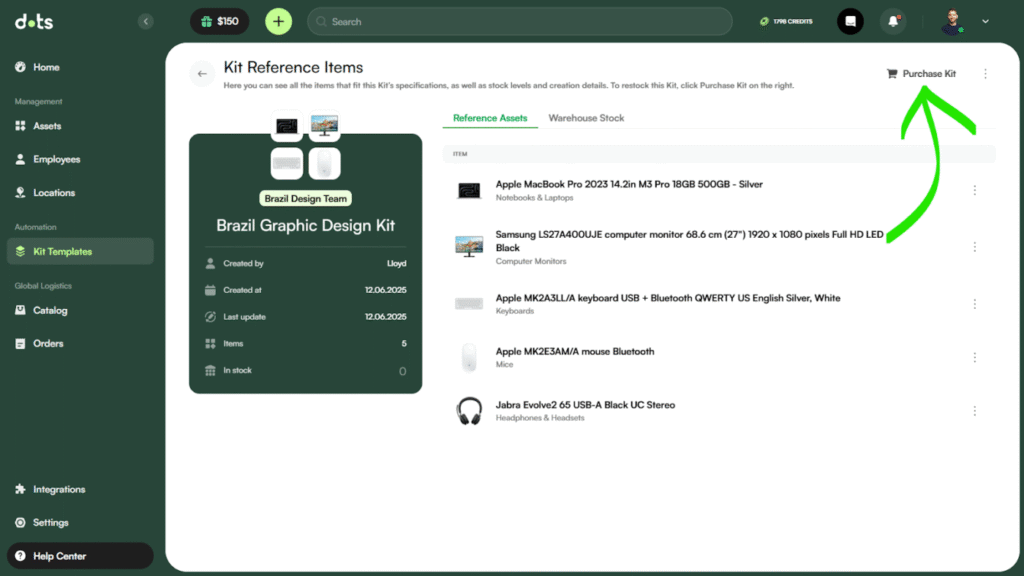Click the Jabra Evolve2 headset thumbnail
This screenshot has height=576, width=1024.
468,410
